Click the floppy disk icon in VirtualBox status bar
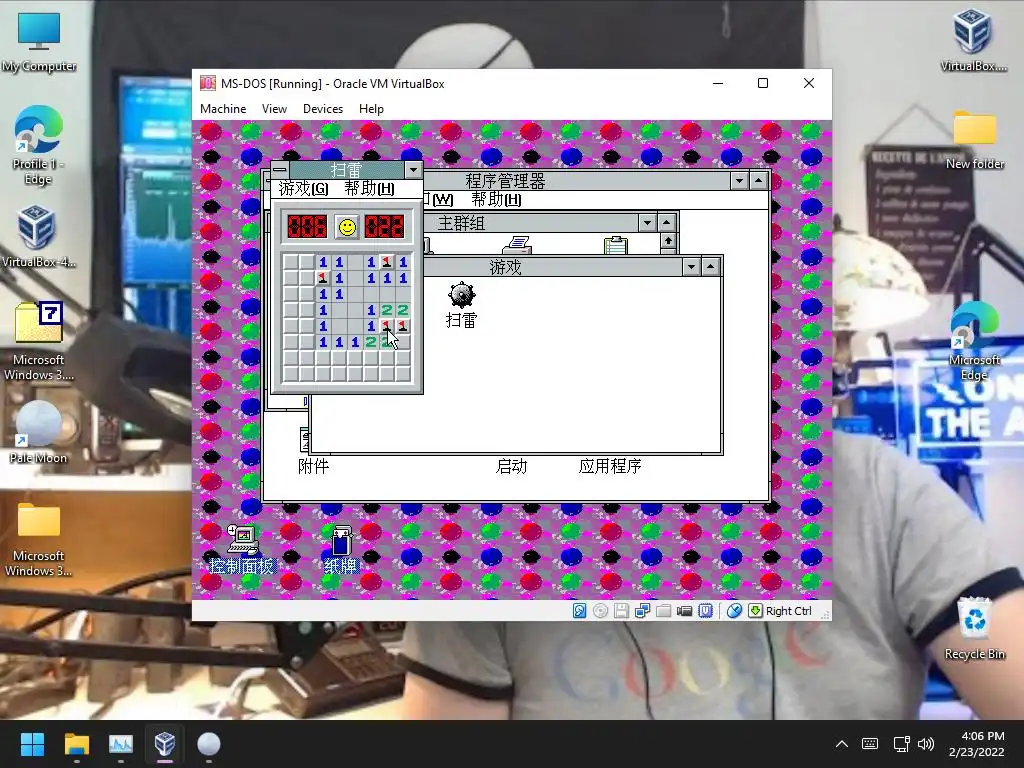 [x=621, y=611]
